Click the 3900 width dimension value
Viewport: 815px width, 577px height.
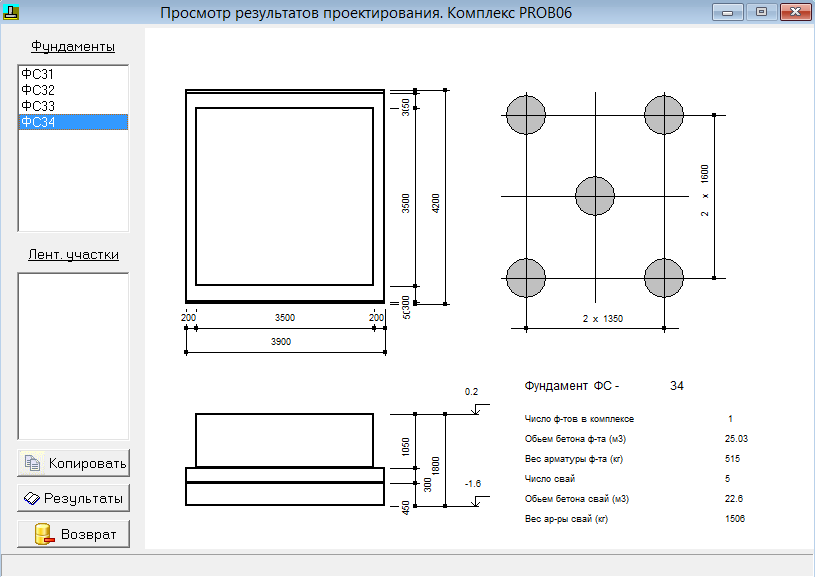coord(281,342)
